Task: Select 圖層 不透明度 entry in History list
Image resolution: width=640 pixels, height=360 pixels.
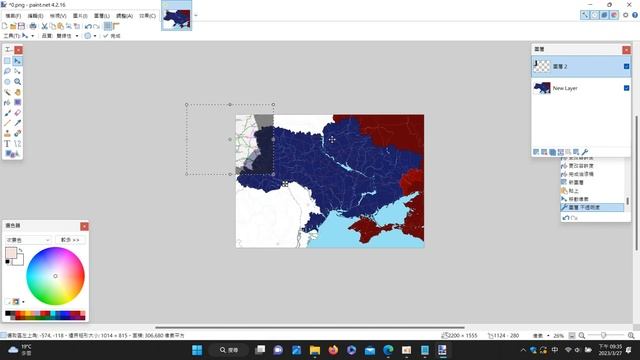Action: [592, 207]
